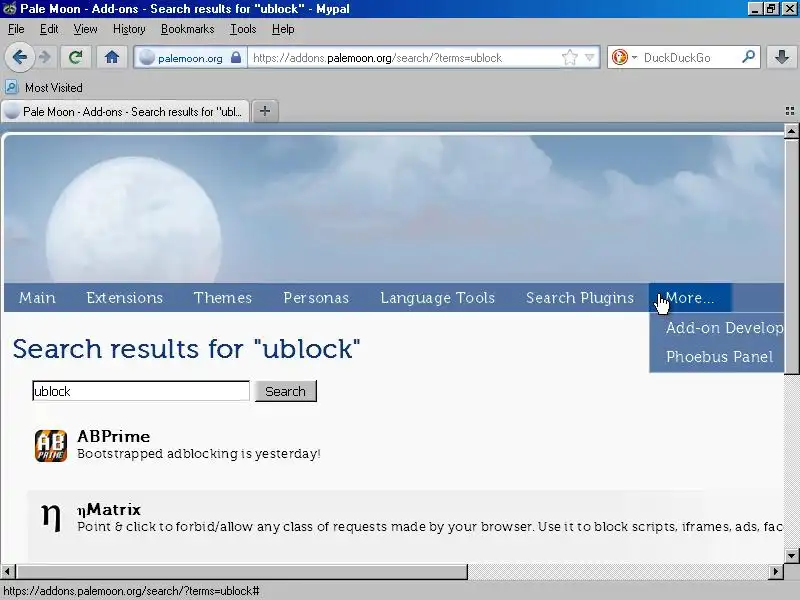Image resolution: width=800 pixels, height=600 pixels.
Task: Go back with the Back arrow button
Action: (19, 57)
